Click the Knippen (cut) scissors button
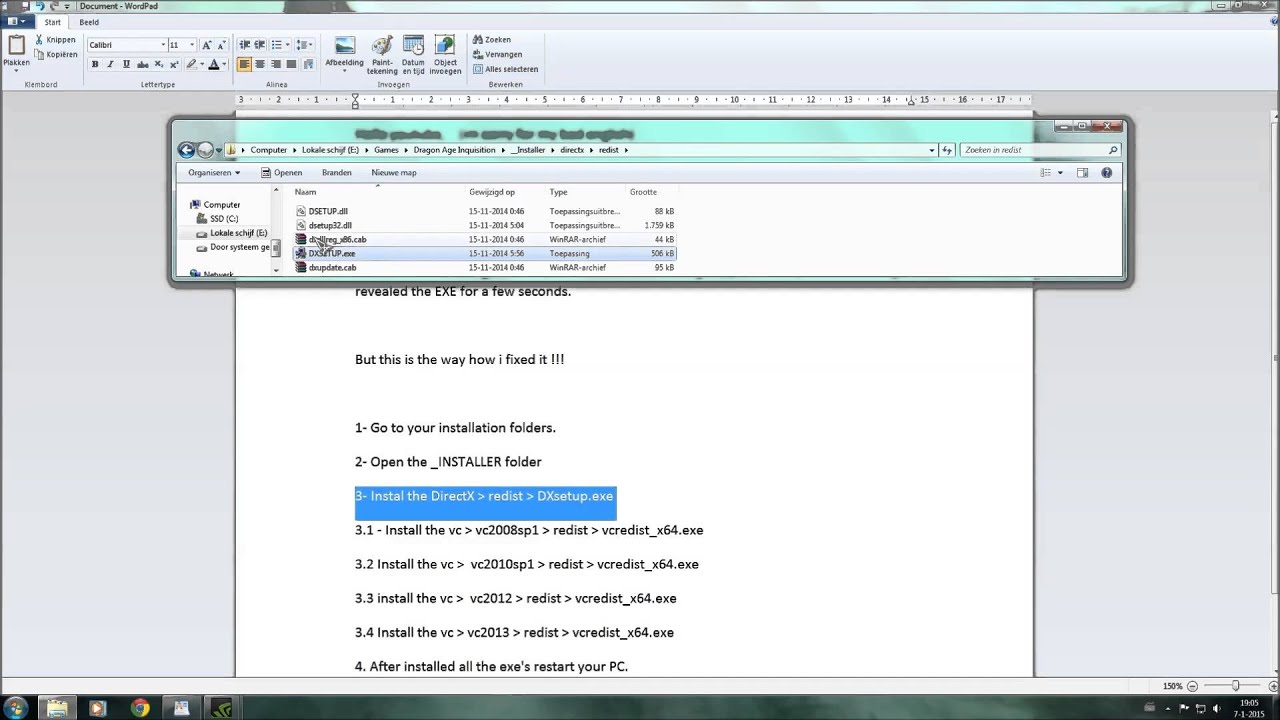 [55, 40]
